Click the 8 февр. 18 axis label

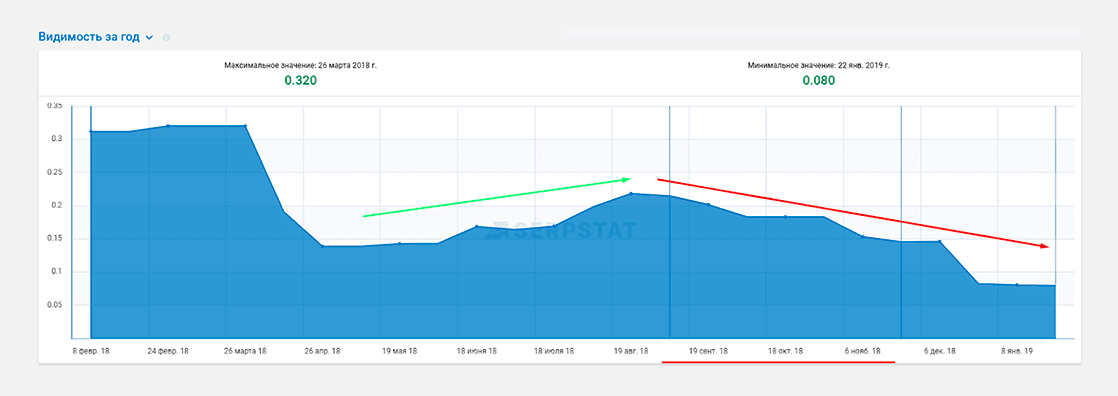(x=91, y=351)
